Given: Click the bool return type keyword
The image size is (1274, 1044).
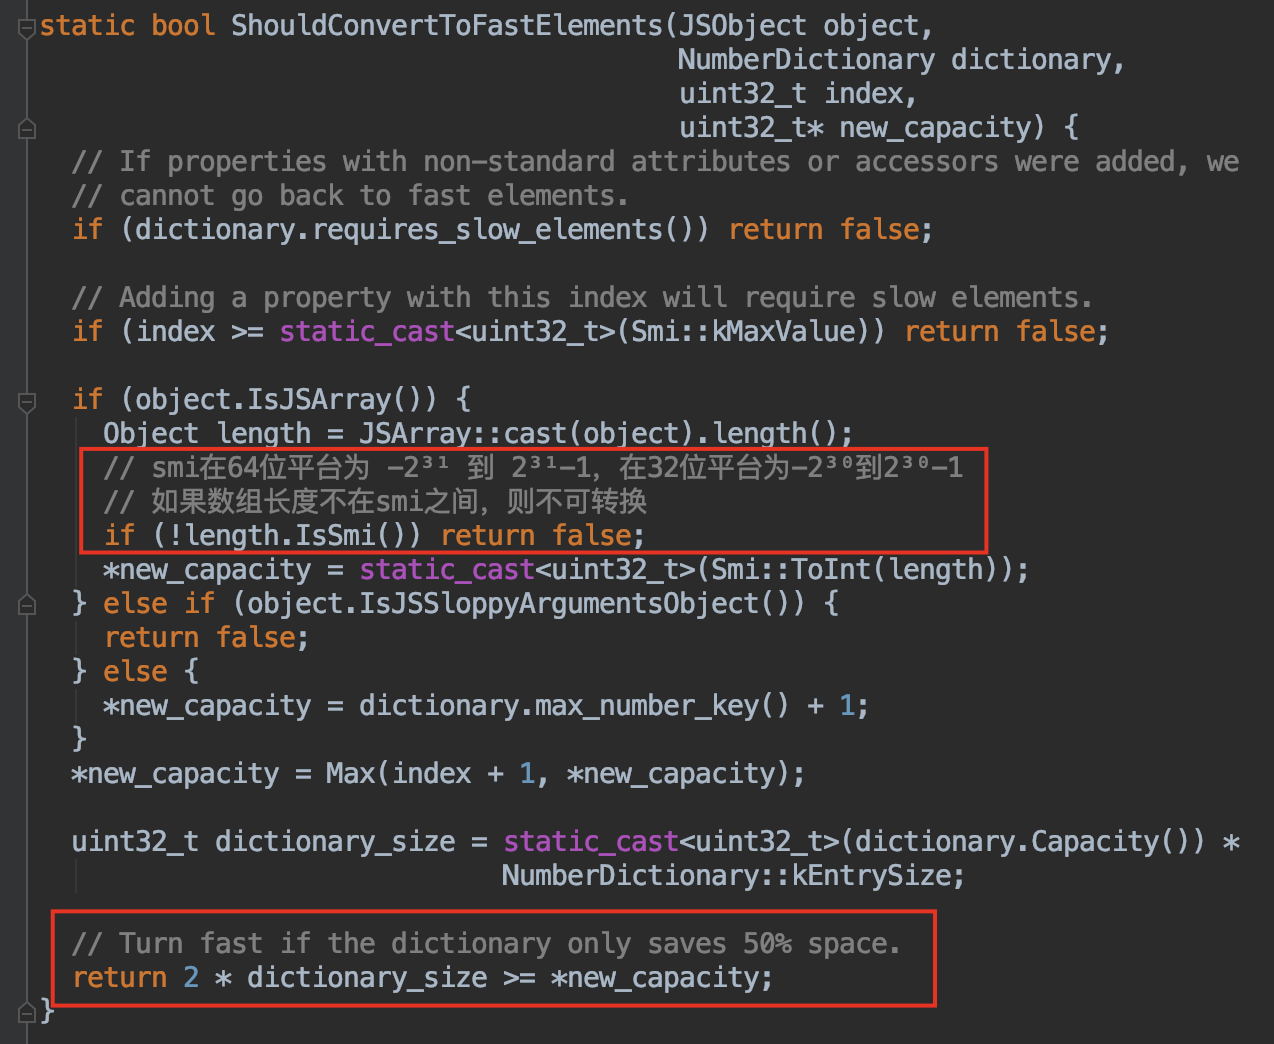Looking at the screenshot, I should (x=183, y=26).
